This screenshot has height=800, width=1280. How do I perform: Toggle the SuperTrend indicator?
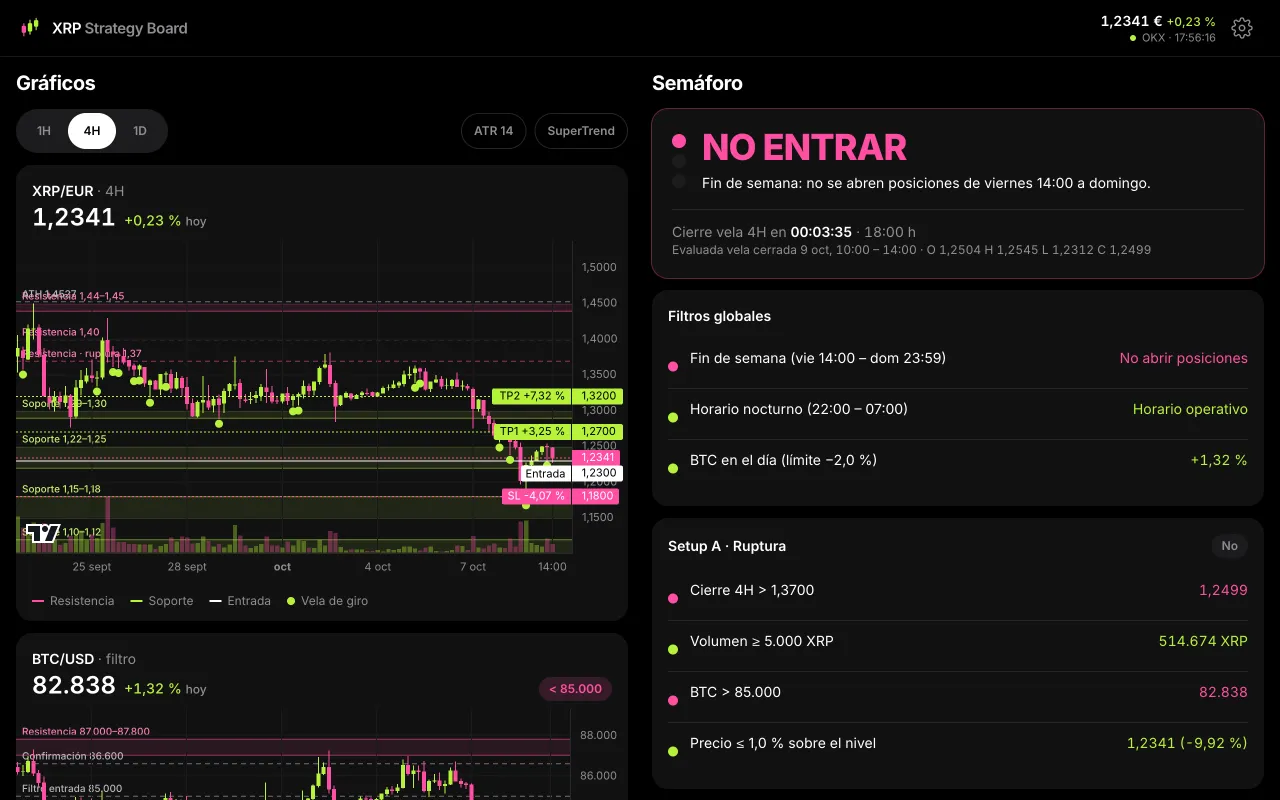coord(581,131)
